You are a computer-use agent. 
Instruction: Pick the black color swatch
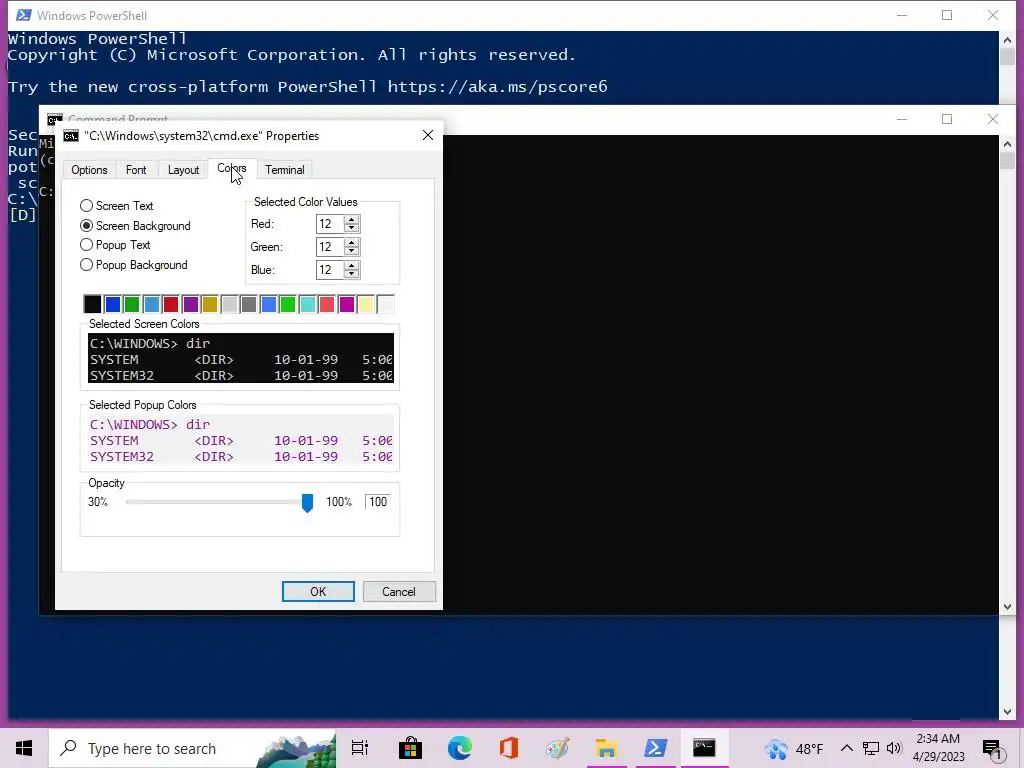click(92, 304)
